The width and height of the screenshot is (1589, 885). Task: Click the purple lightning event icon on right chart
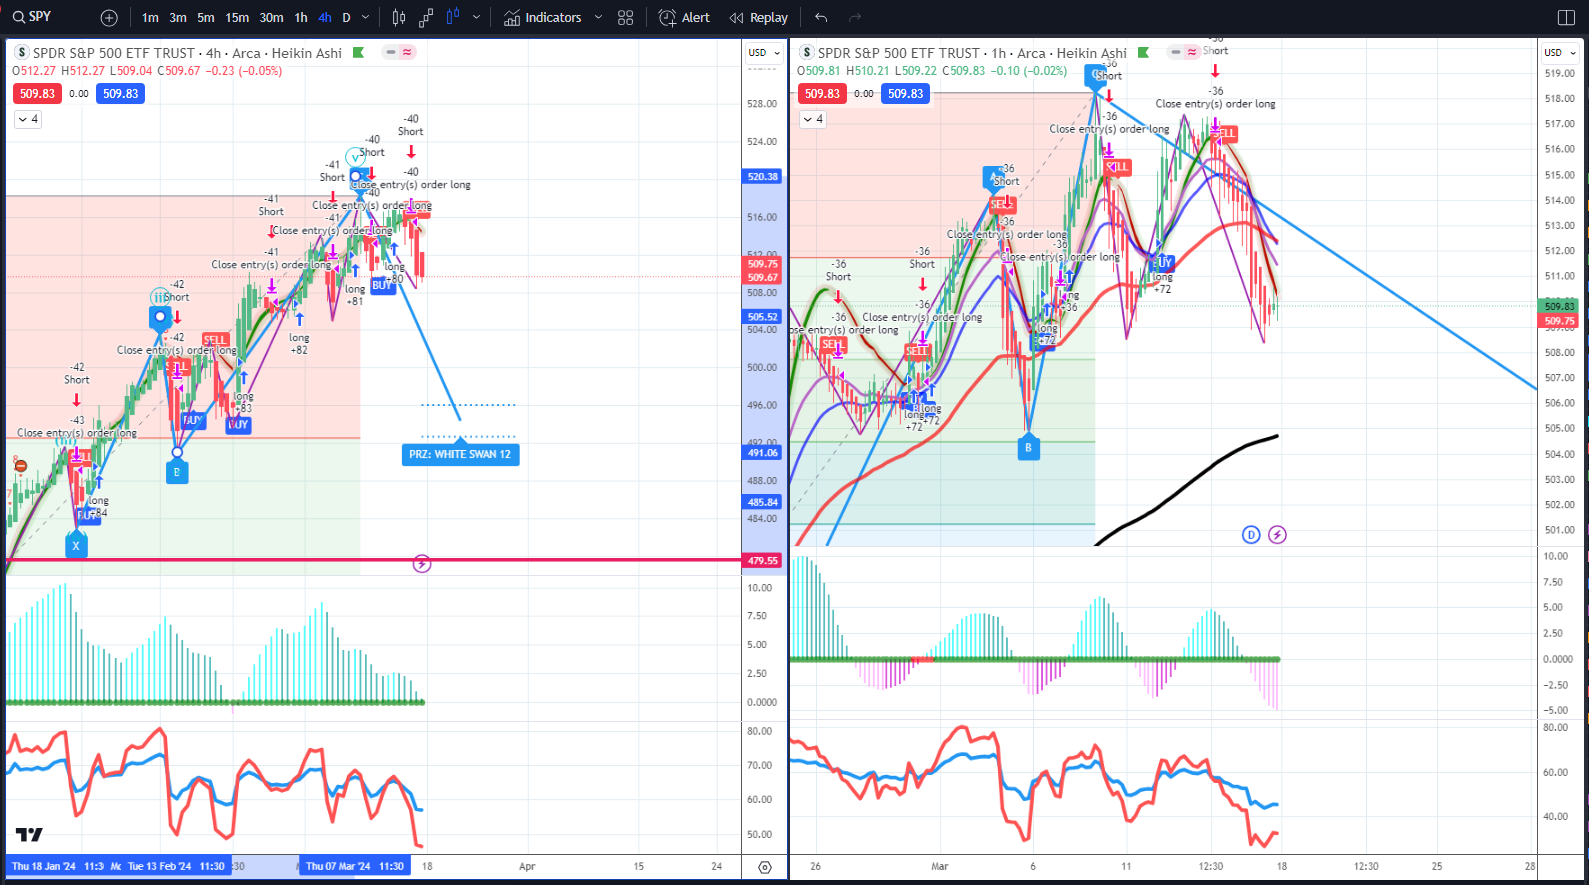tap(1277, 534)
